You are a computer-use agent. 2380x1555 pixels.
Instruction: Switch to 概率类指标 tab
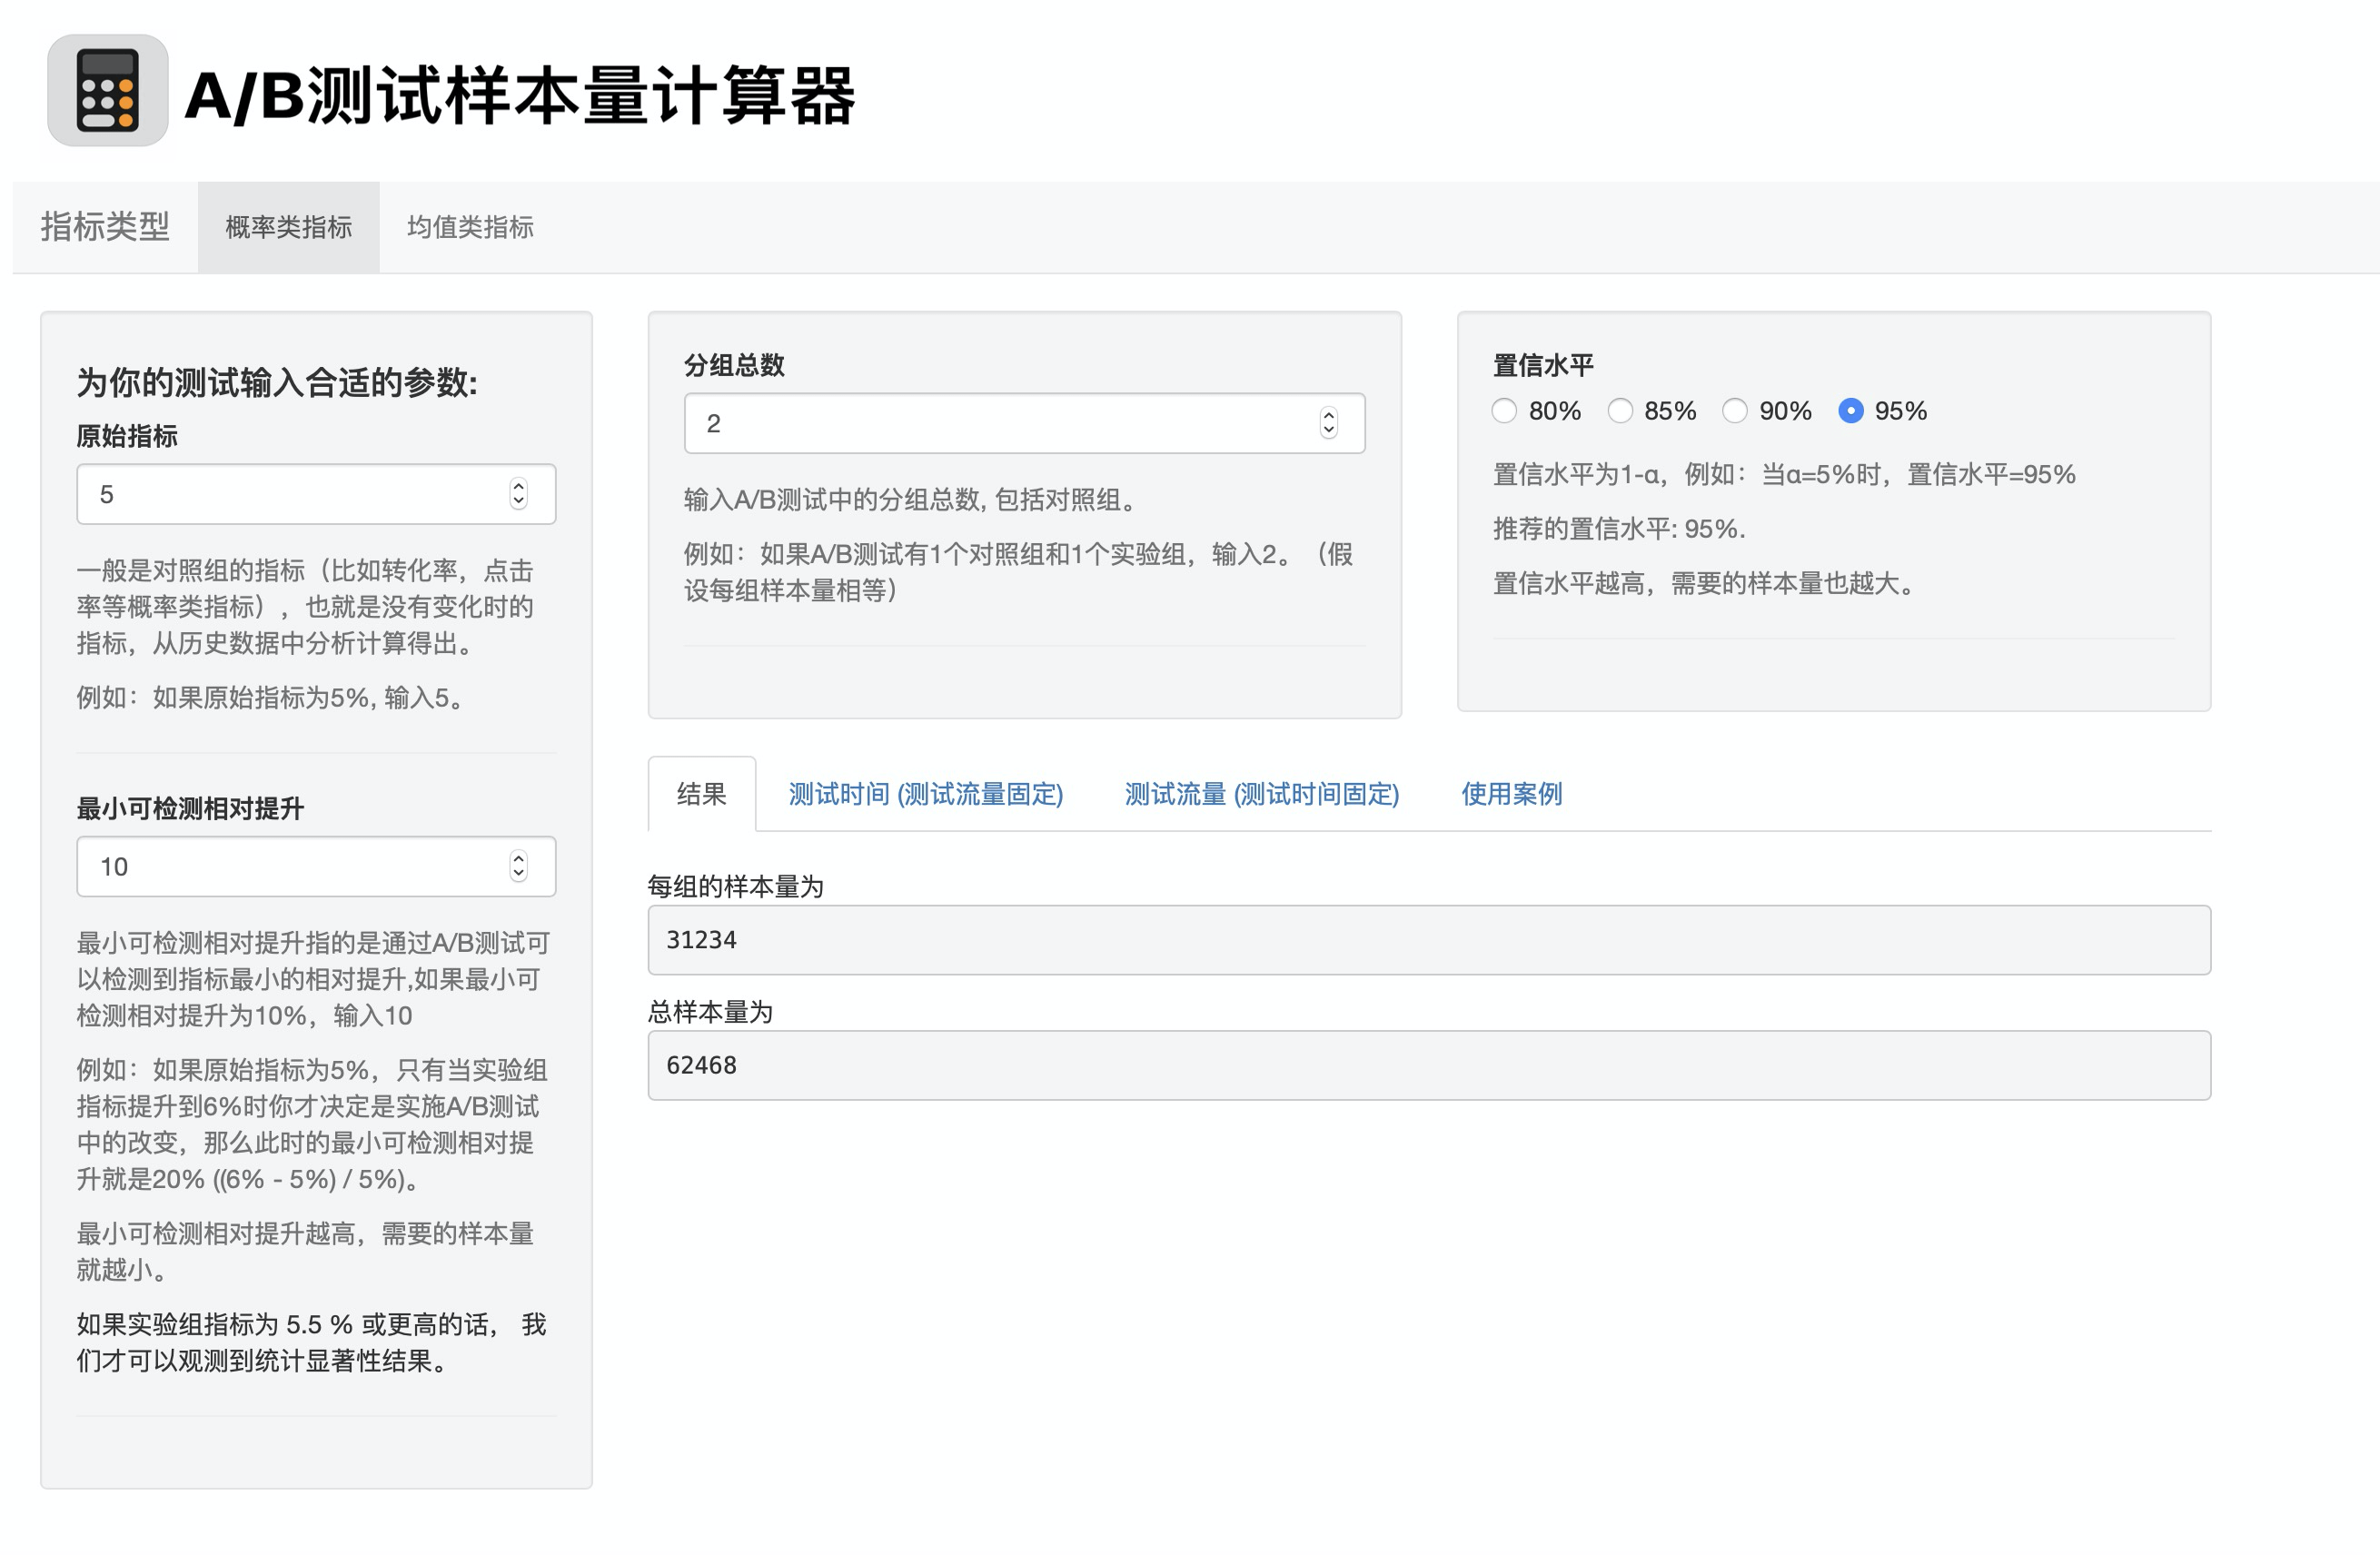(x=288, y=227)
